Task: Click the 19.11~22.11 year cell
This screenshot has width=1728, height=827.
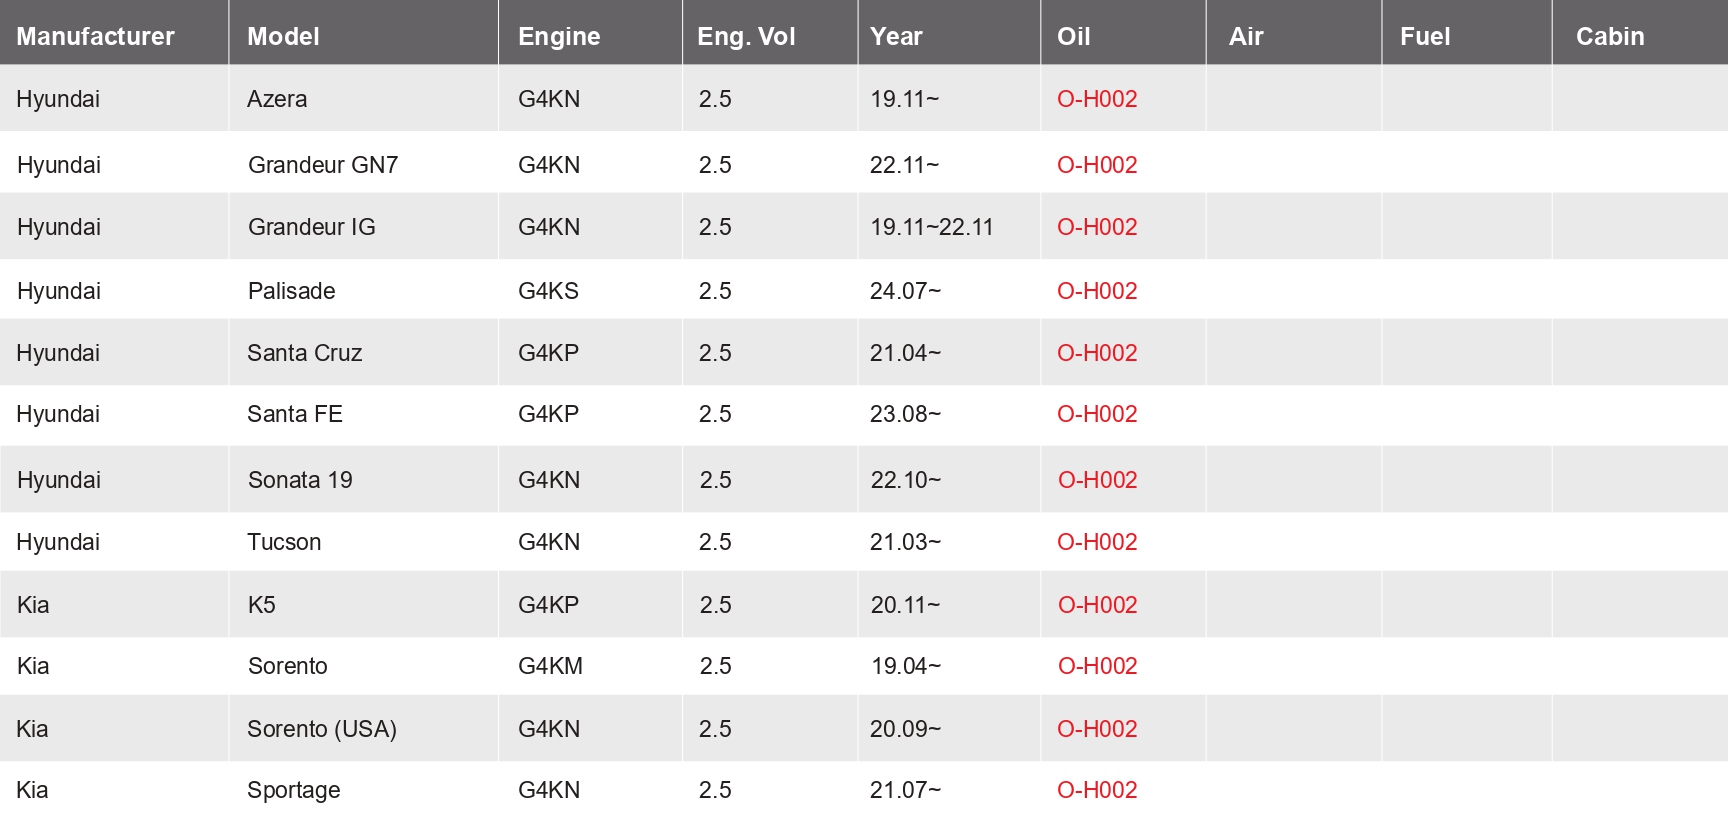Action: [x=931, y=227]
